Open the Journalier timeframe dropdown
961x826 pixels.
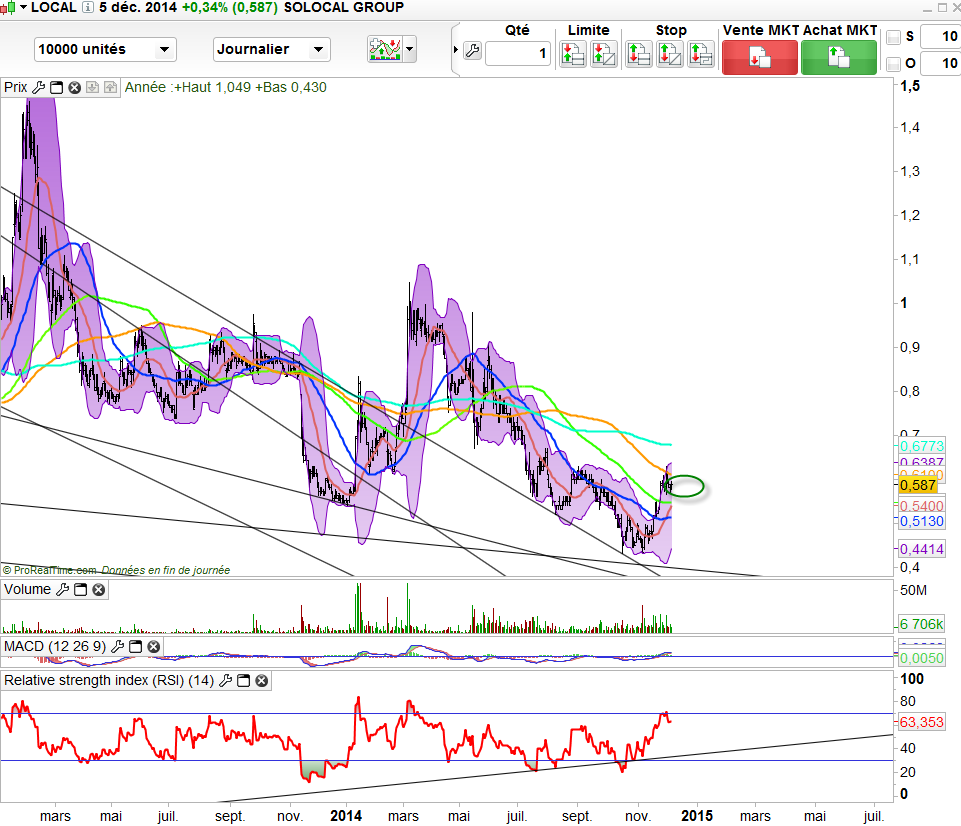click(x=272, y=50)
